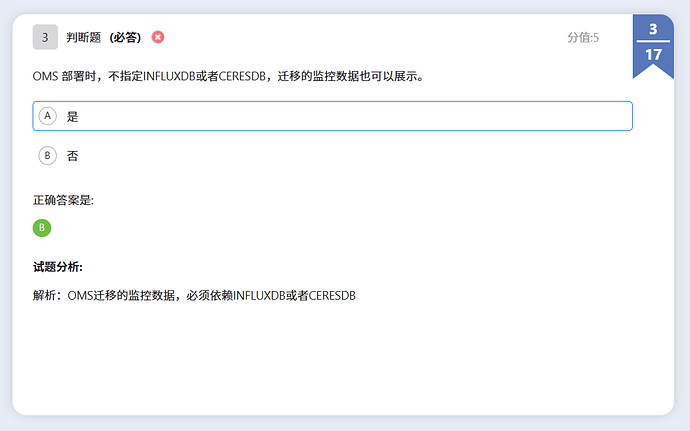690x431 pixels.
Task: Click the gray question number 3 badge
Action: [45, 37]
